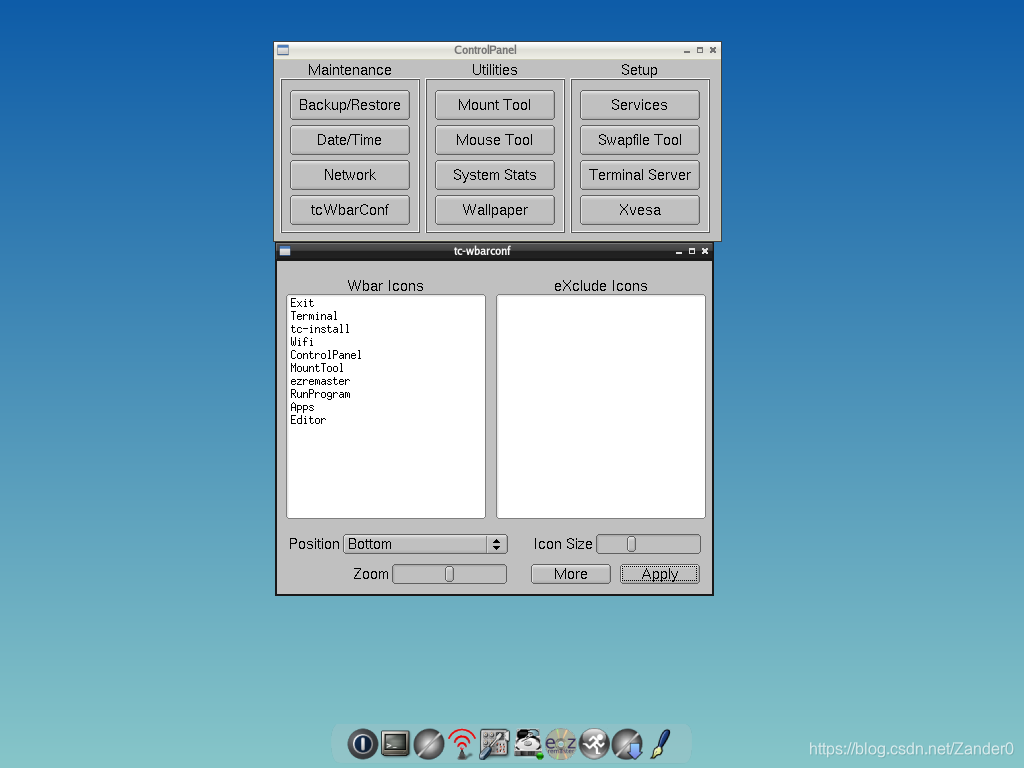The width and height of the screenshot is (1024, 768).
Task: Launch MountTool hard drive icon in dock
Action: (528, 744)
